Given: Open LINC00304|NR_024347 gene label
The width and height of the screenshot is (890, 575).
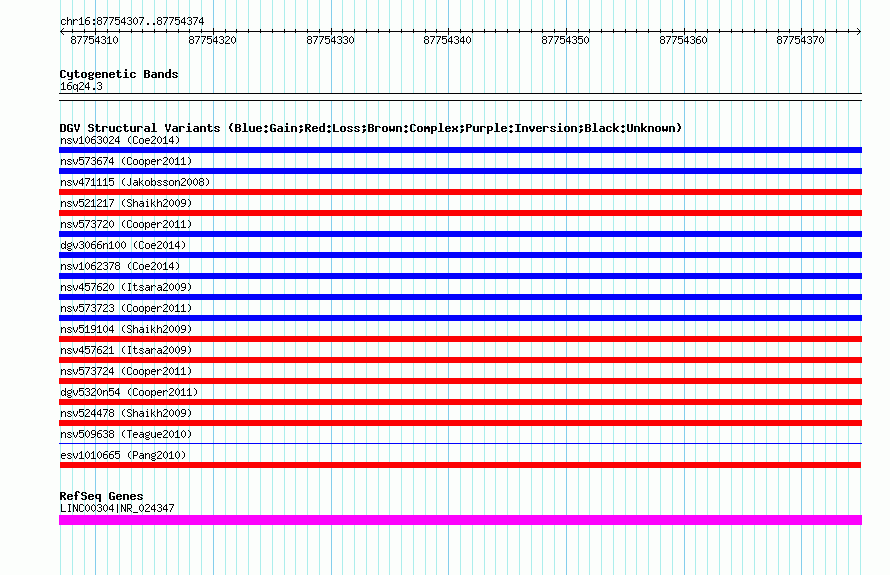Looking at the screenshot, I should click(x=117, y=508).
